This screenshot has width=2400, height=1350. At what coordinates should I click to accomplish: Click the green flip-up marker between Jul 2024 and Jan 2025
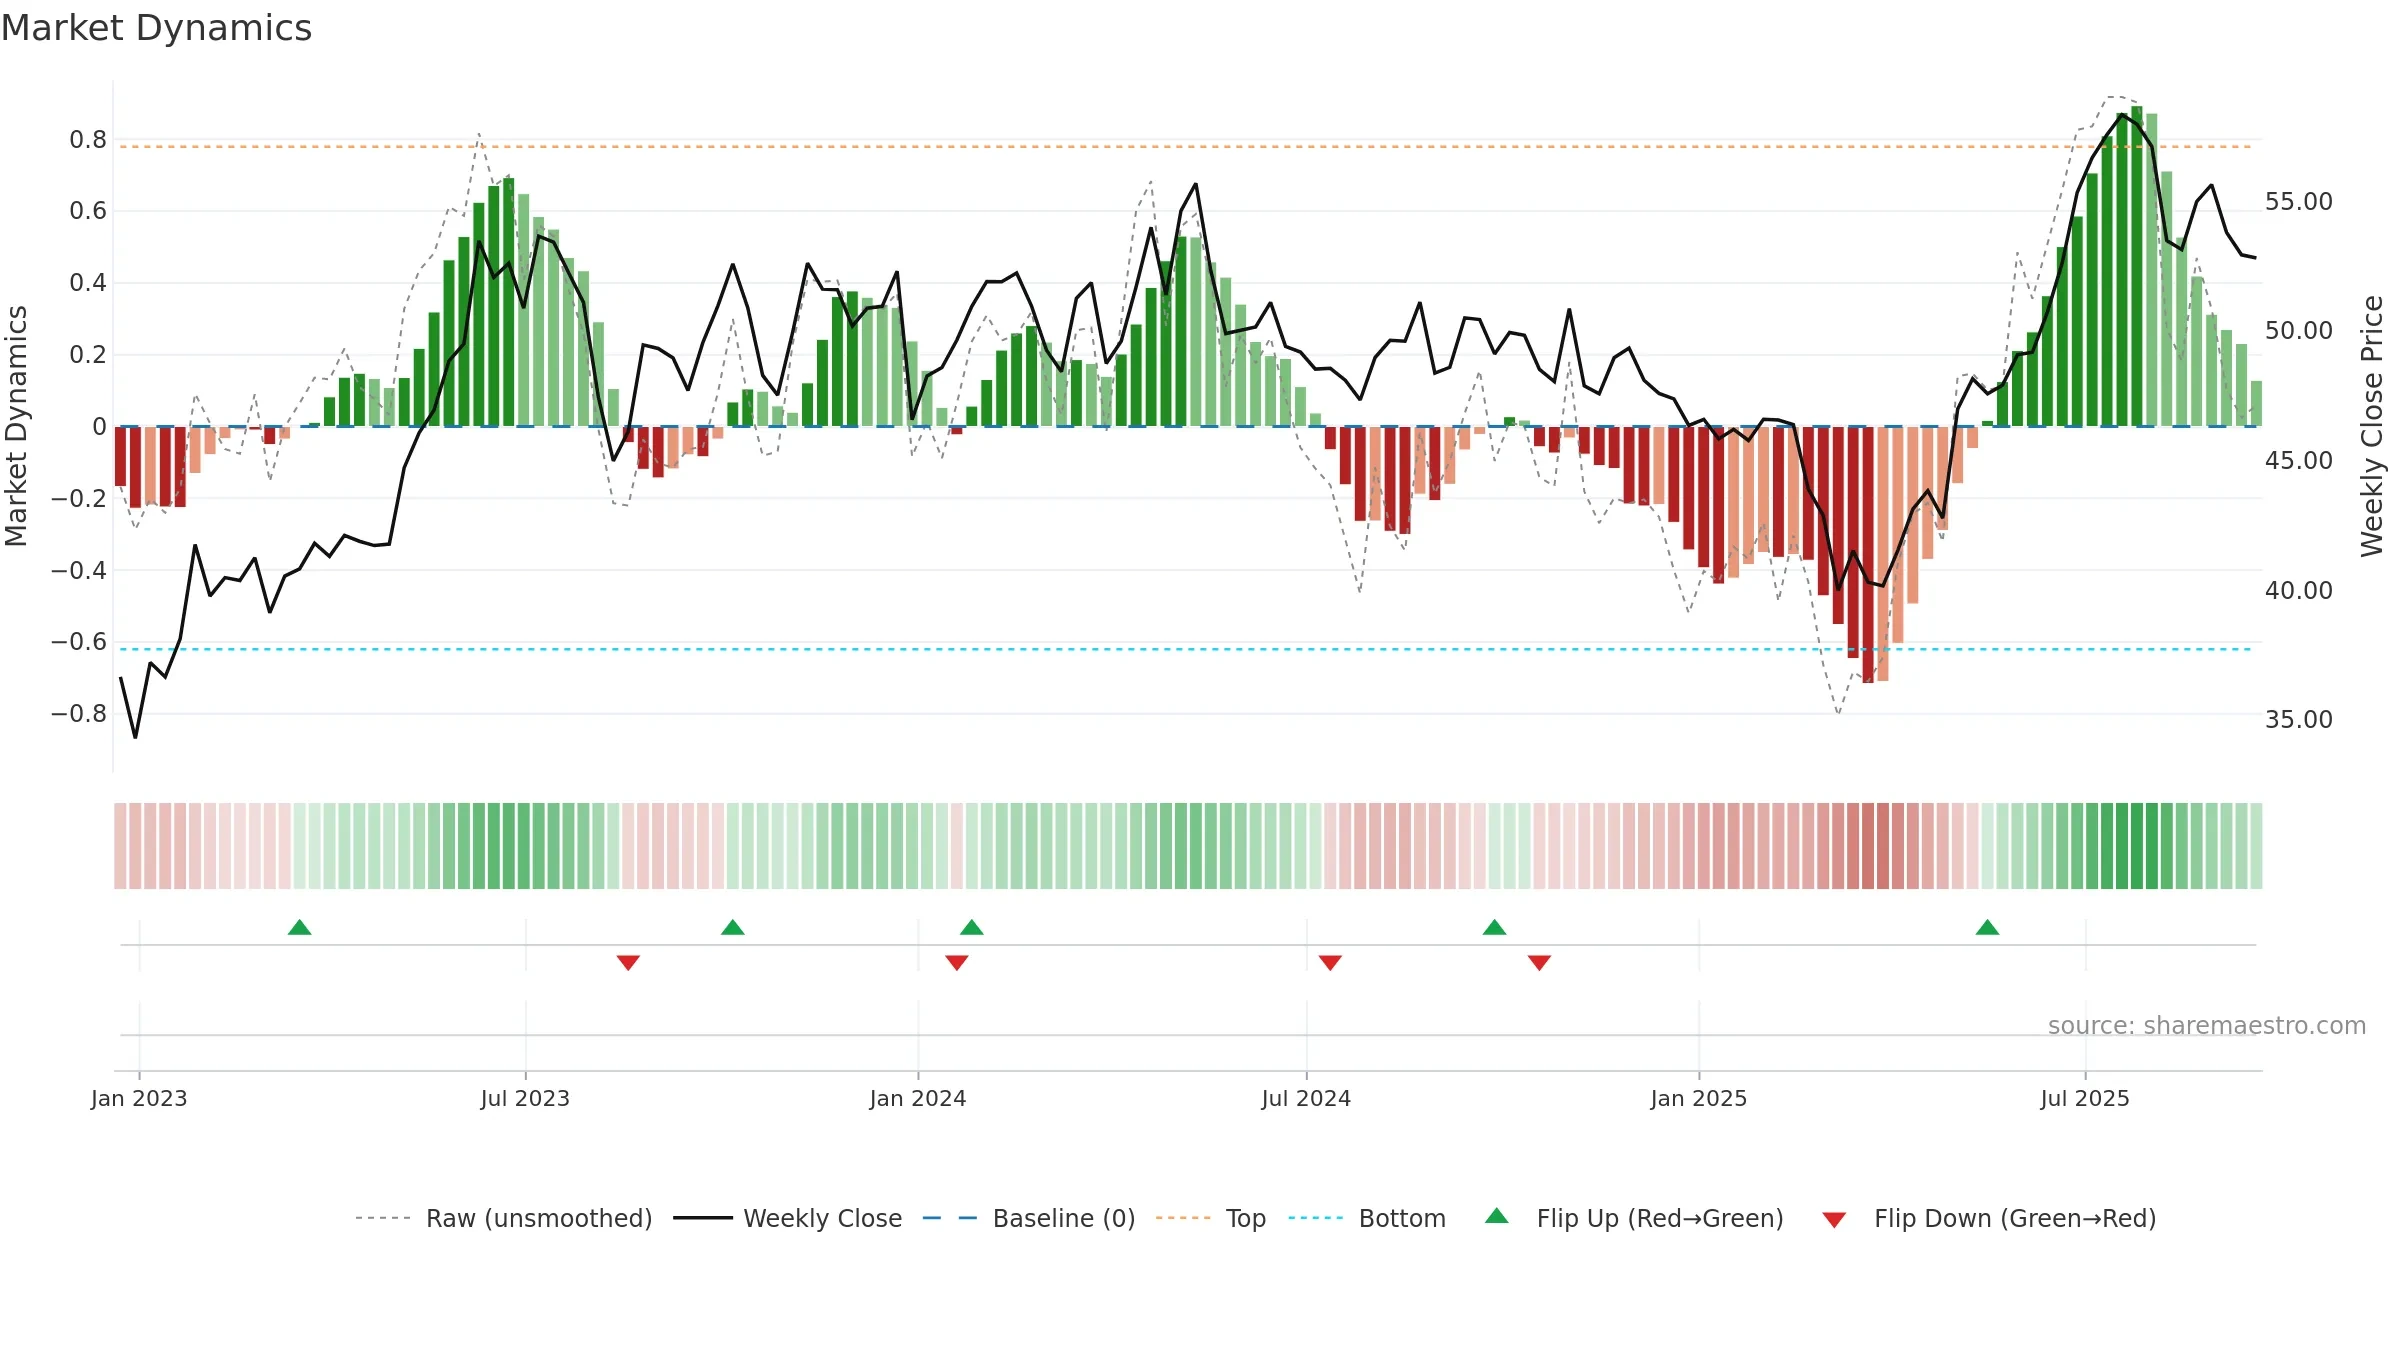point(1494,927)
